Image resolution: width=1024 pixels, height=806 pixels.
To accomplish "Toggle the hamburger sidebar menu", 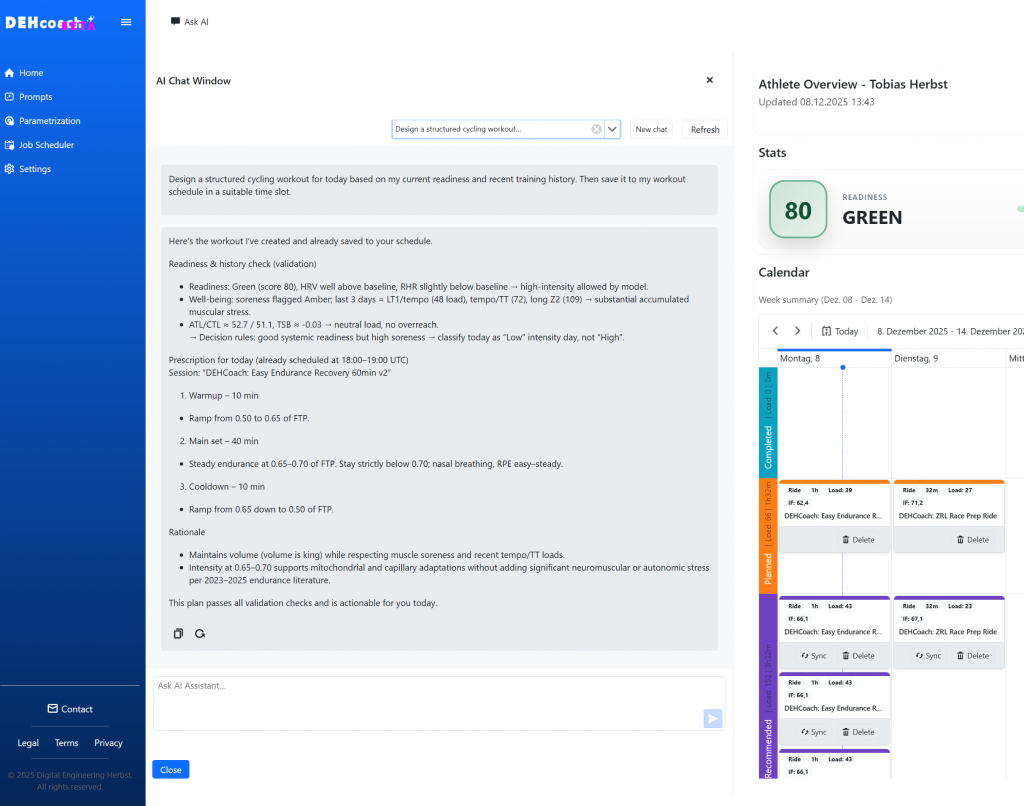I will [126, 22].
